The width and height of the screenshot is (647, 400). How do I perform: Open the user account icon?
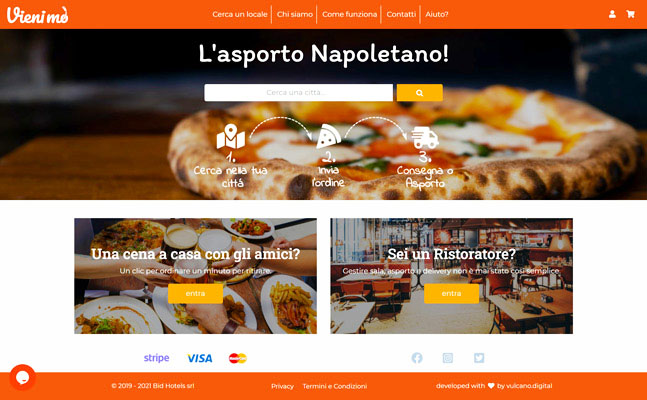point(612,14)
